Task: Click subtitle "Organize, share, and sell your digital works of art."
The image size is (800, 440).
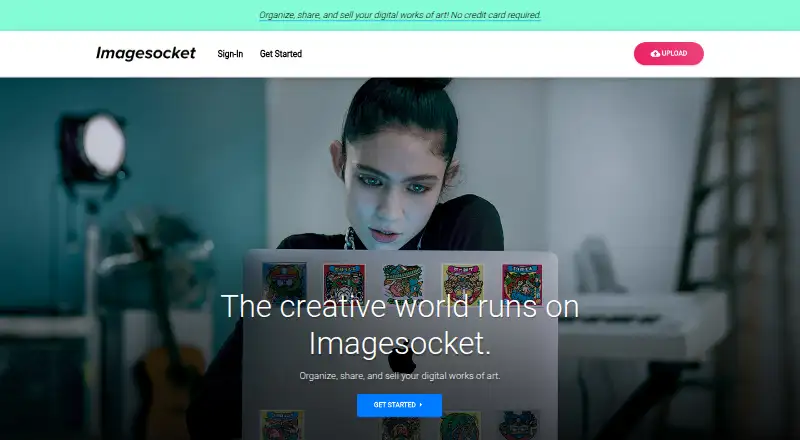Action: (x=399, y=376)
